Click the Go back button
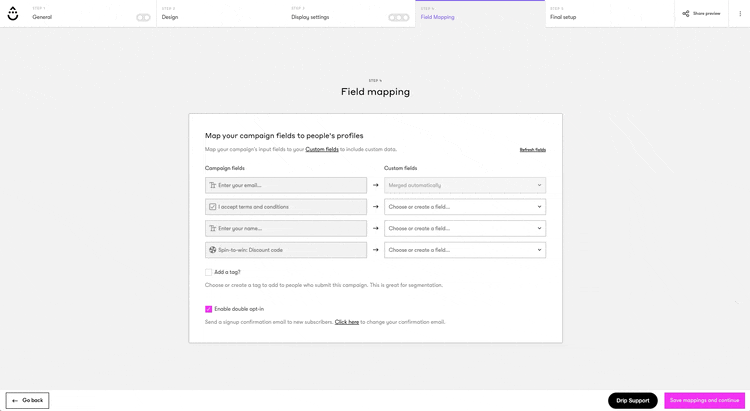 (27, 400)
